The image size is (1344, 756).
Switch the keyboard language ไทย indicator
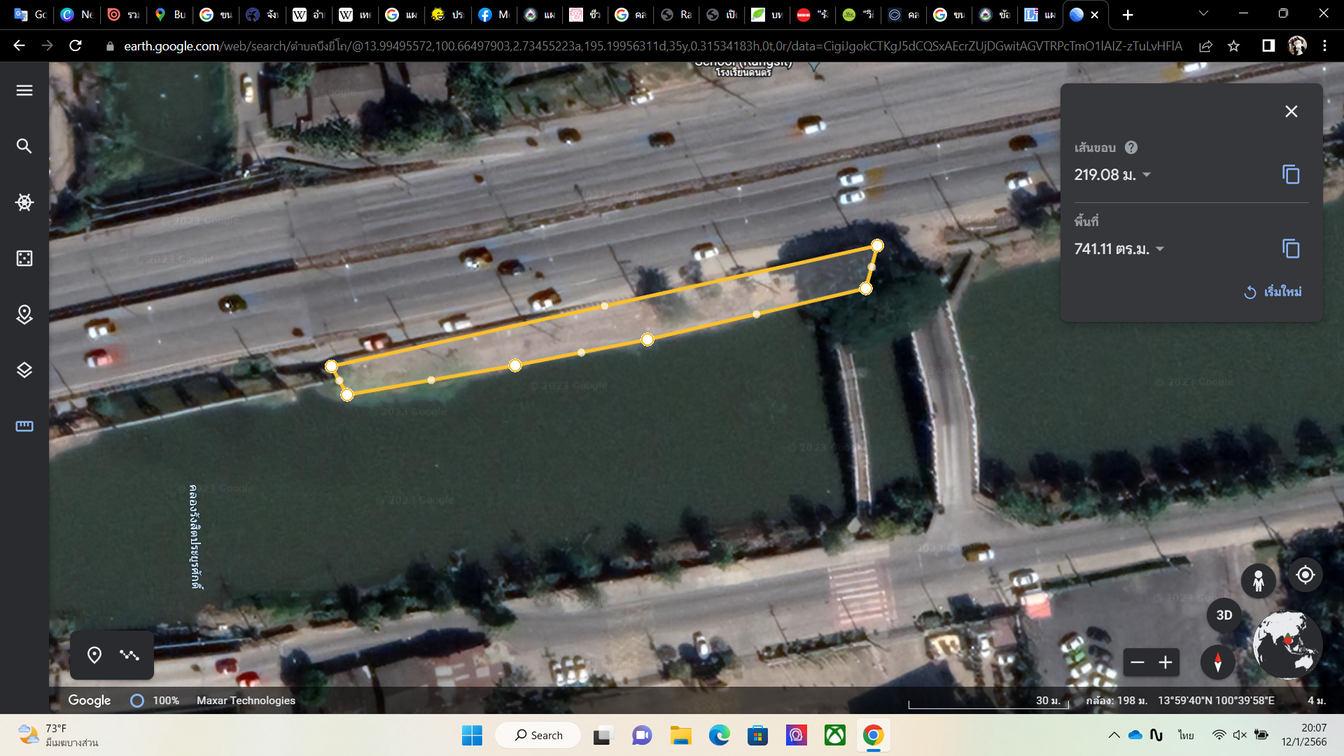point(1186,735)
